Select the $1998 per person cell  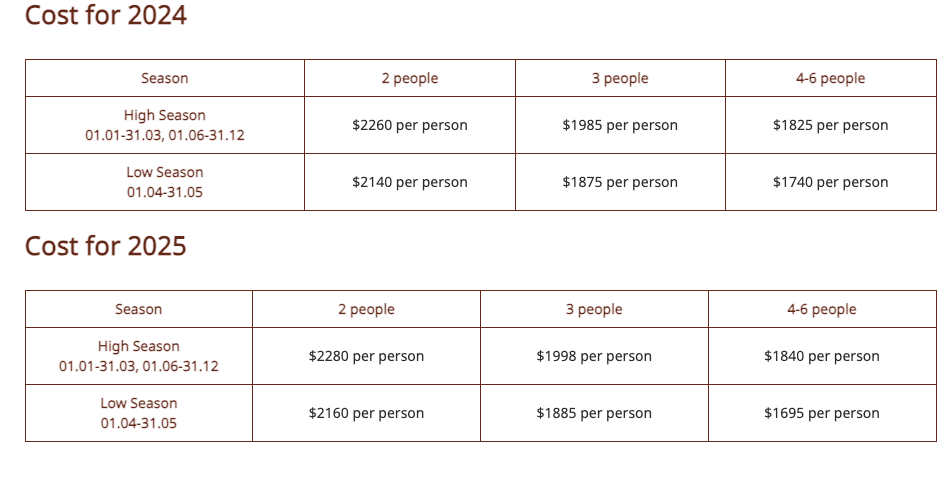click(x=594, y=356)
